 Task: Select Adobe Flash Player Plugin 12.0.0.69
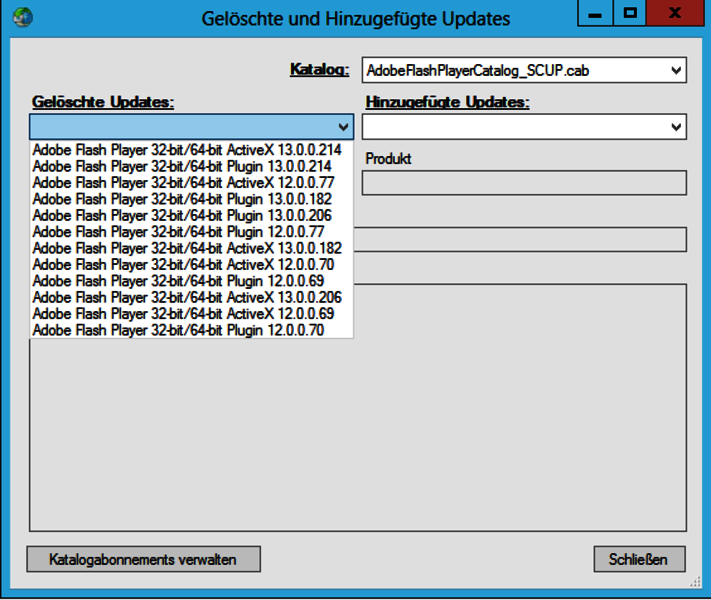[191, 281]
